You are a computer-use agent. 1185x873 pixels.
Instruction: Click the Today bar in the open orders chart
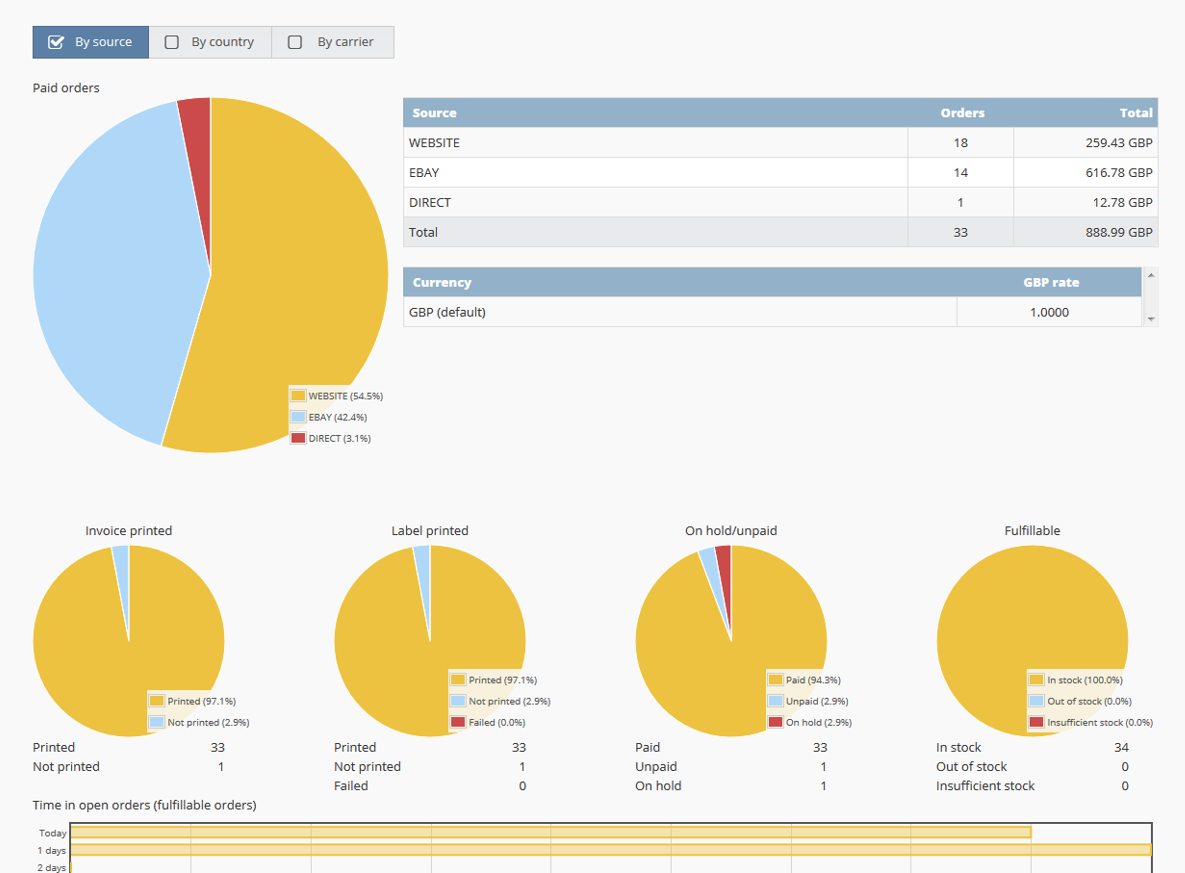[x=550, y=833]
